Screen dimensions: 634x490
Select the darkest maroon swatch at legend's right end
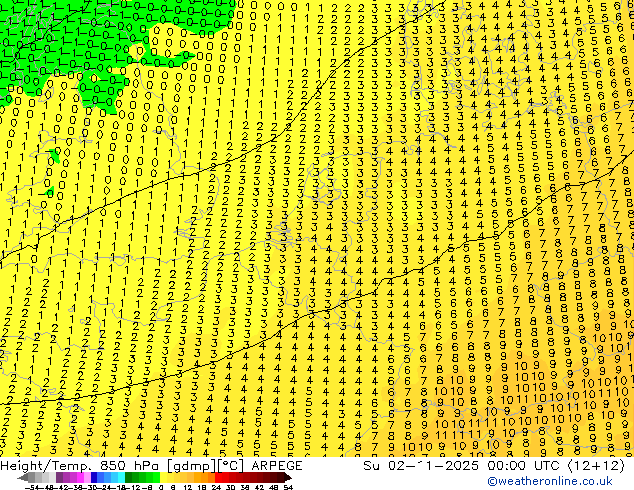288,478
